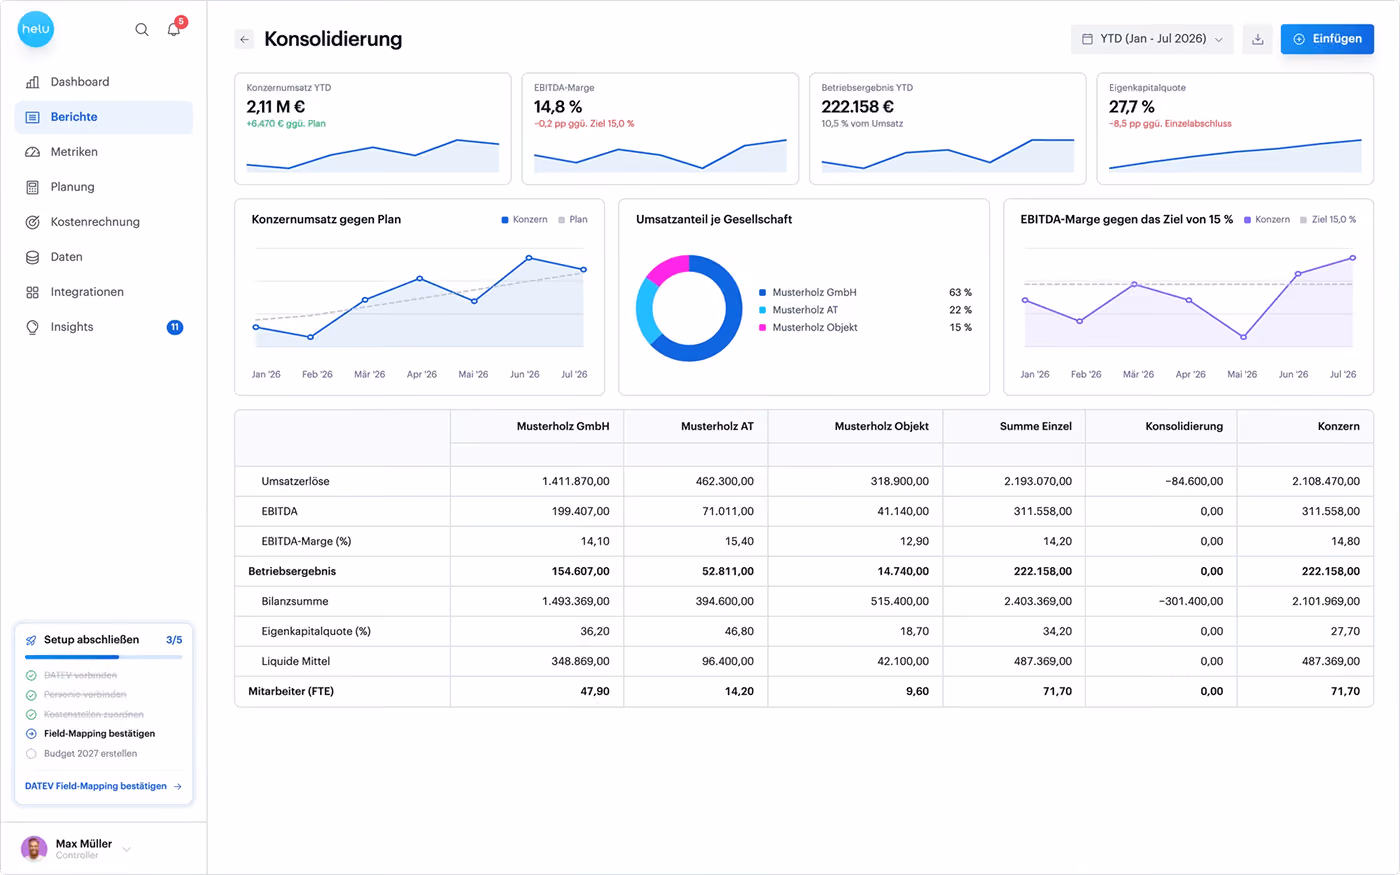
Task: Open the Eigenkapitalquote 27,7 % KPI card
Action: point(1235,129)
